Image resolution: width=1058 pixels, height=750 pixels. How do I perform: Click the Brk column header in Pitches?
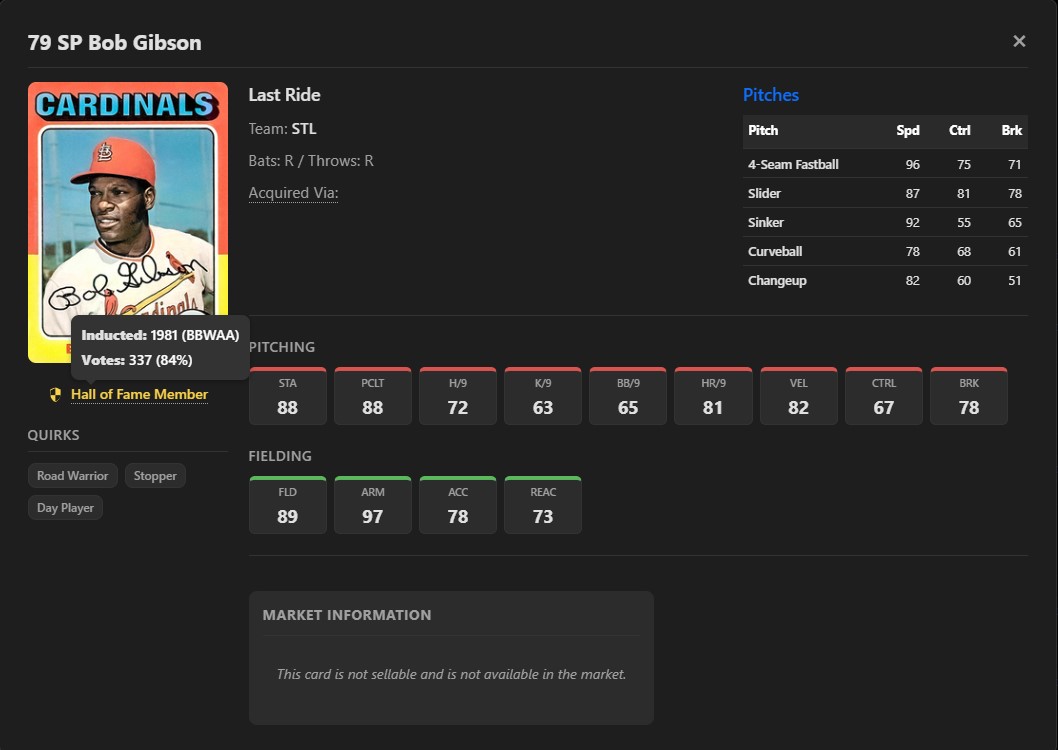(1011, 130)
